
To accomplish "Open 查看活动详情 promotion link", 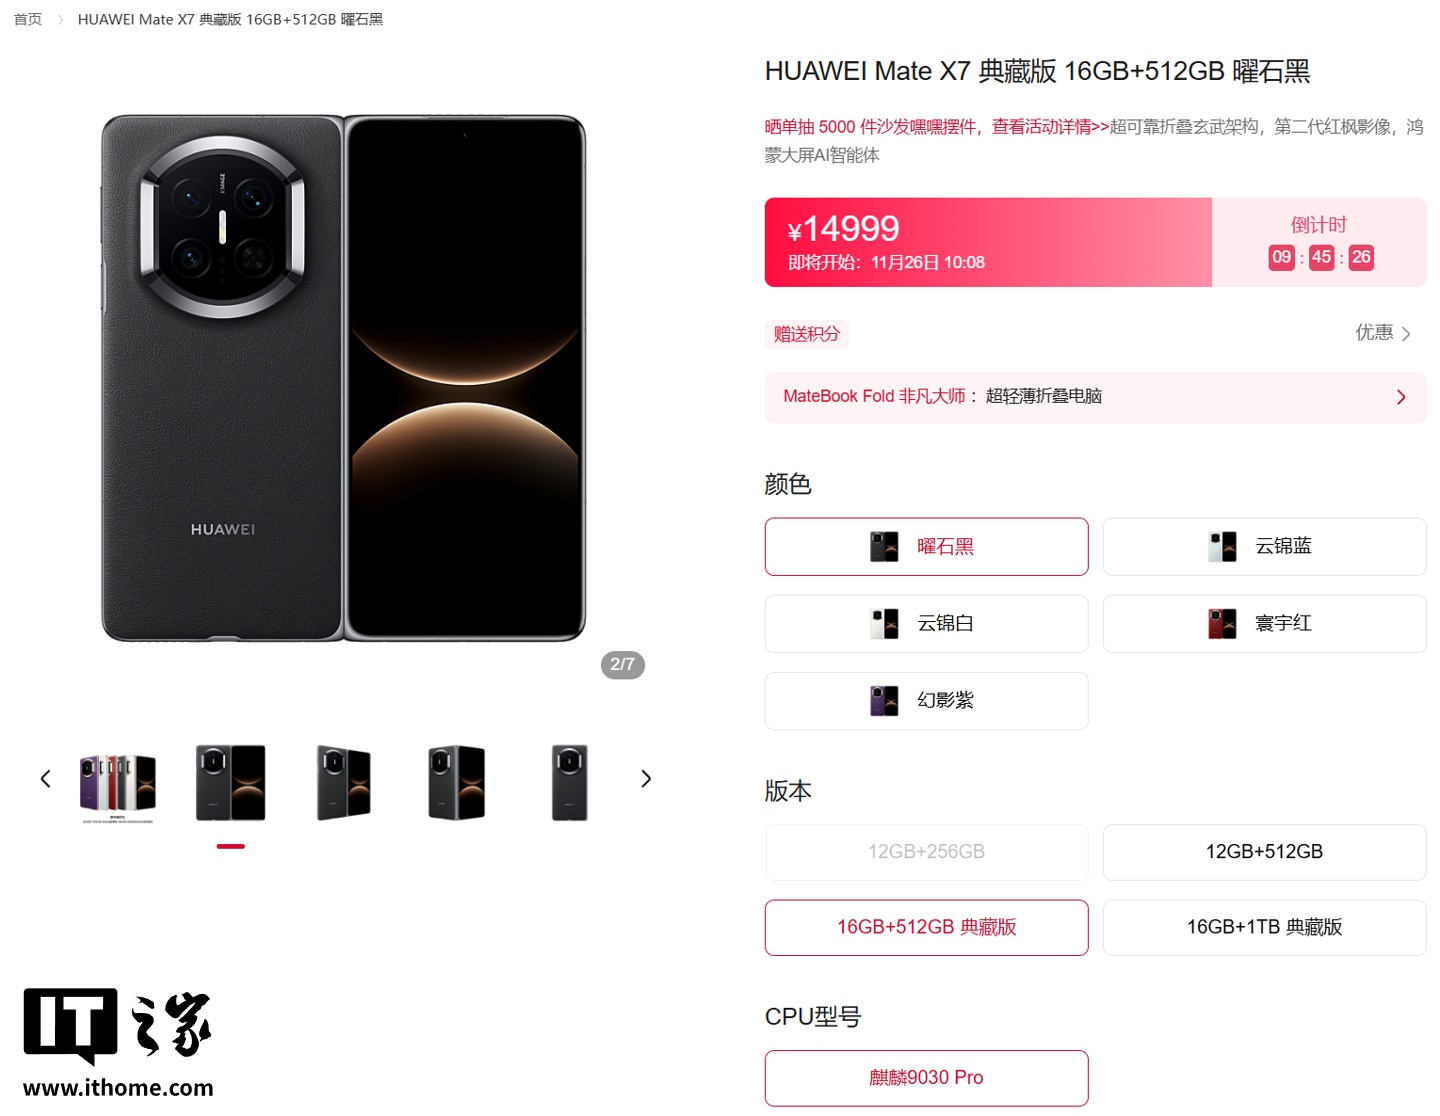I will pos(1050,127).
